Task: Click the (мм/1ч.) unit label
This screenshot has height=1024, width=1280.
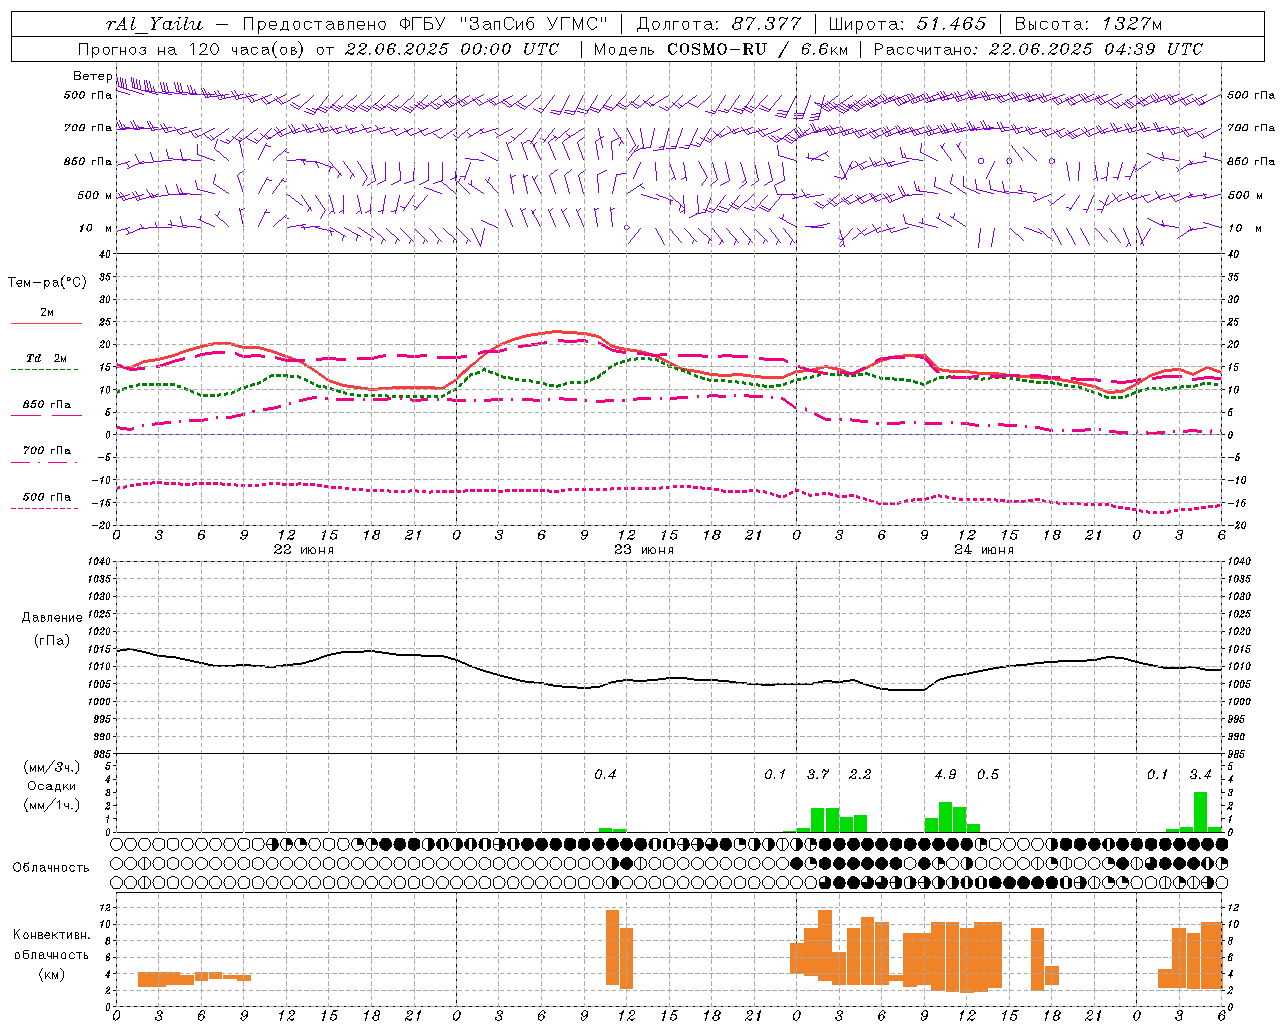Action: pyautogui.click(x=52, y=805)
